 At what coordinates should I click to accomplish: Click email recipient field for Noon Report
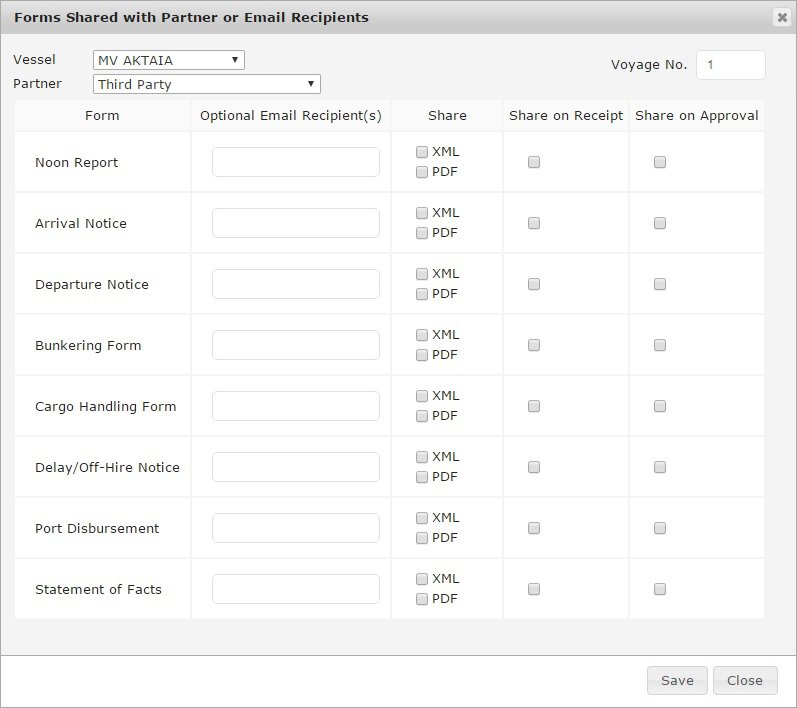pos(296,162)
